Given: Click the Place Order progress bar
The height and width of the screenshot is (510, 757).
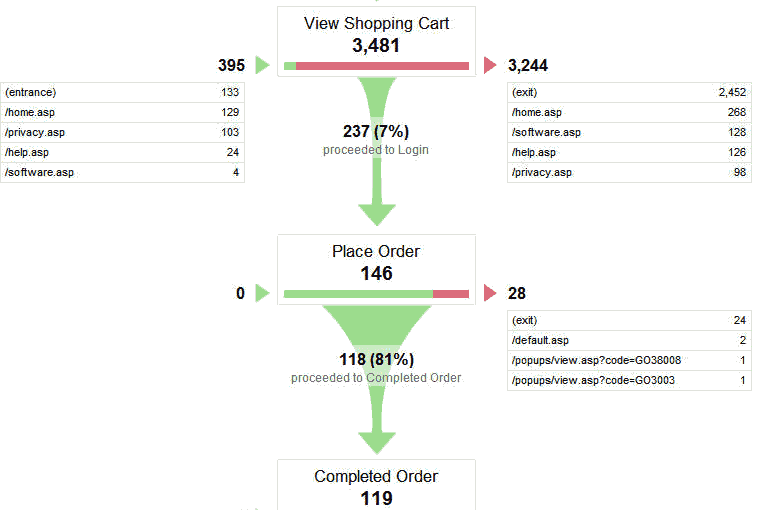Looking at the screenshot, I should click(x=376, y=293).
